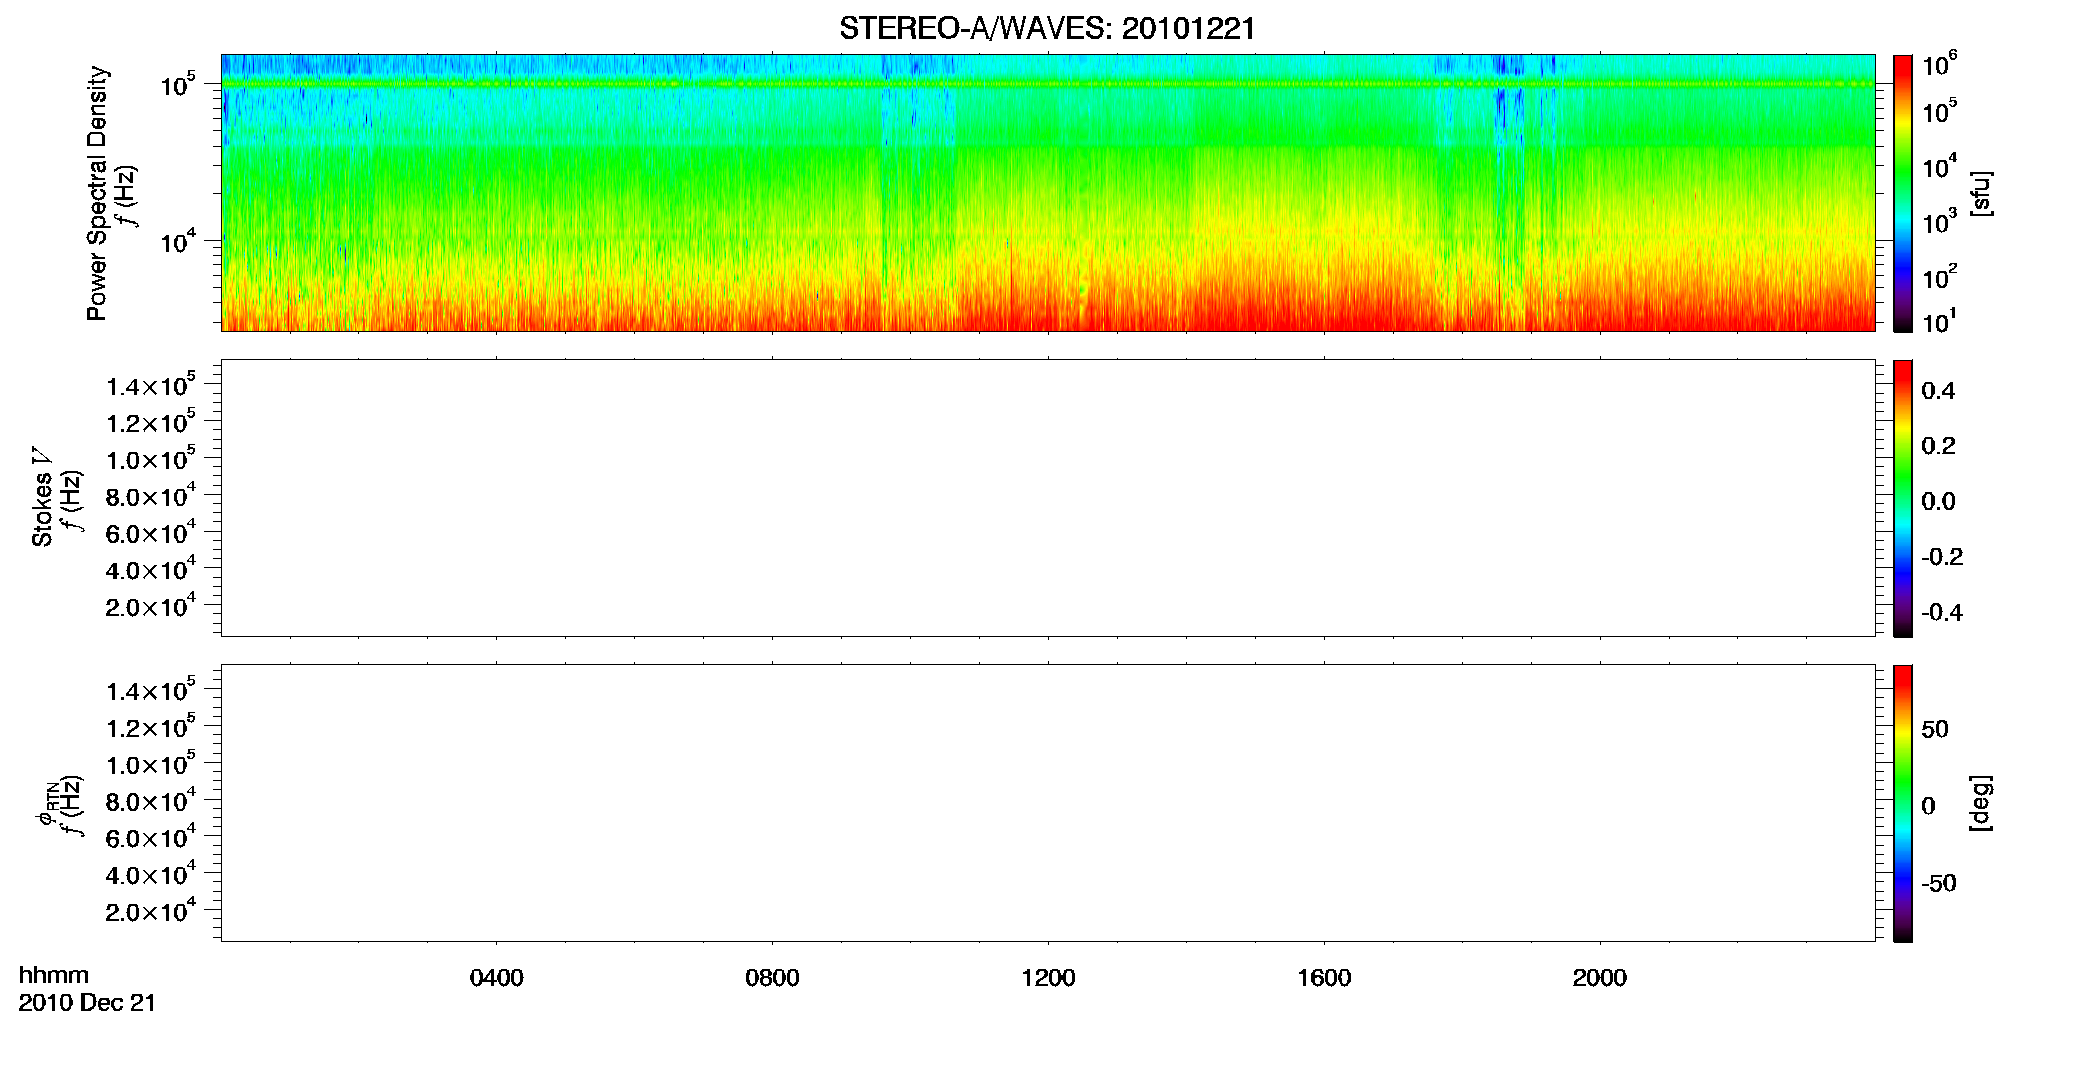Click the 0.4 tick on Stokes colorbar
2096x1080 pixels.
tap(1938, 391)
